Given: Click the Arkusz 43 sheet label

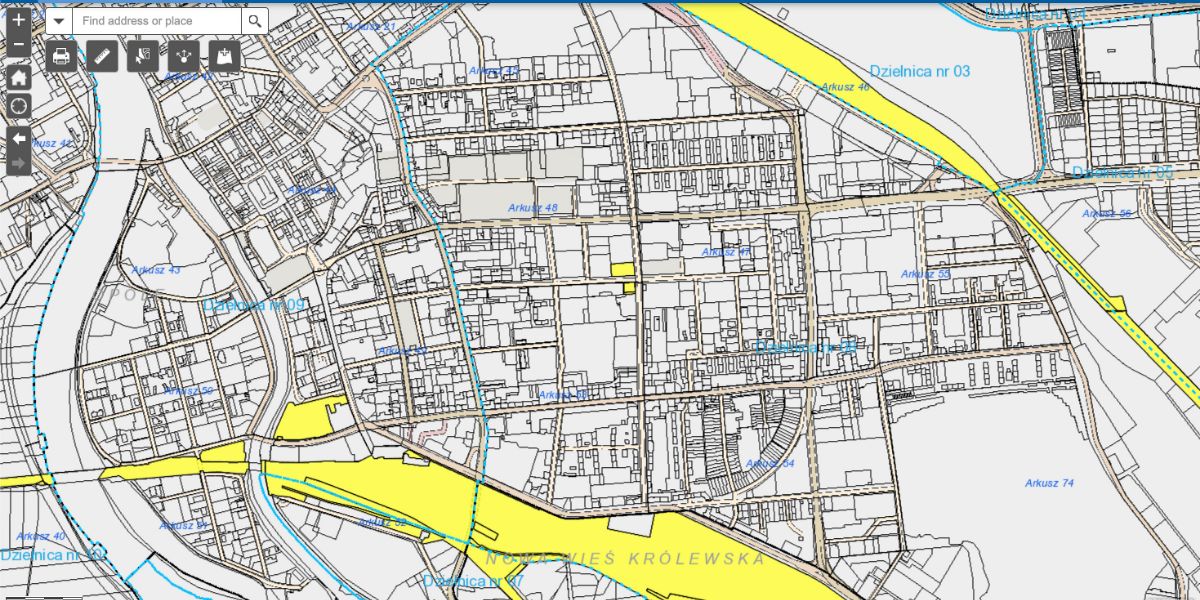Looking at the screenshot, I should [x=156, y=270].
